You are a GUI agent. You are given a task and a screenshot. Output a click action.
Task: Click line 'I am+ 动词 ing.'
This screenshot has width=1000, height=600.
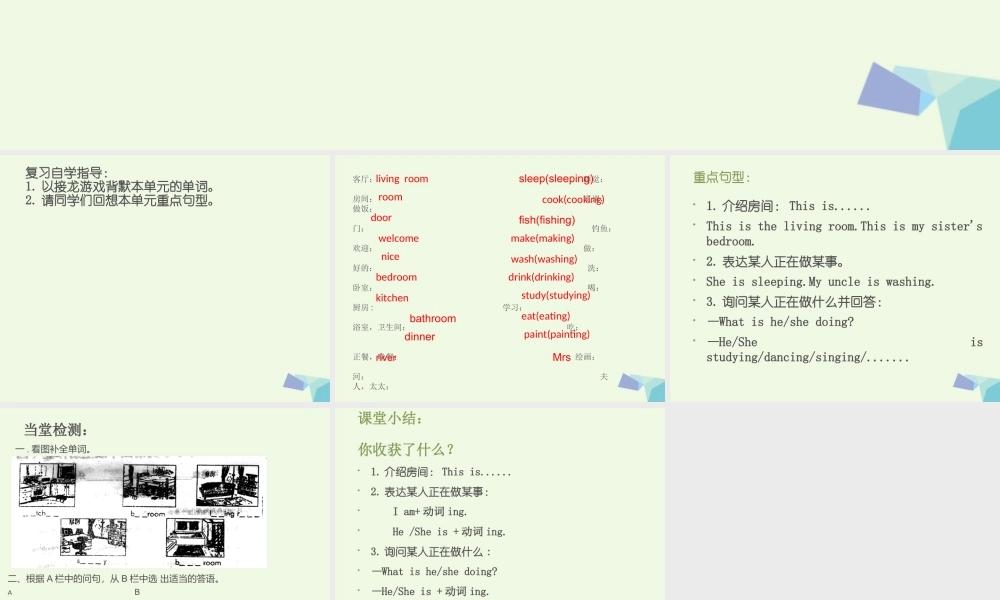pos(430,511)
